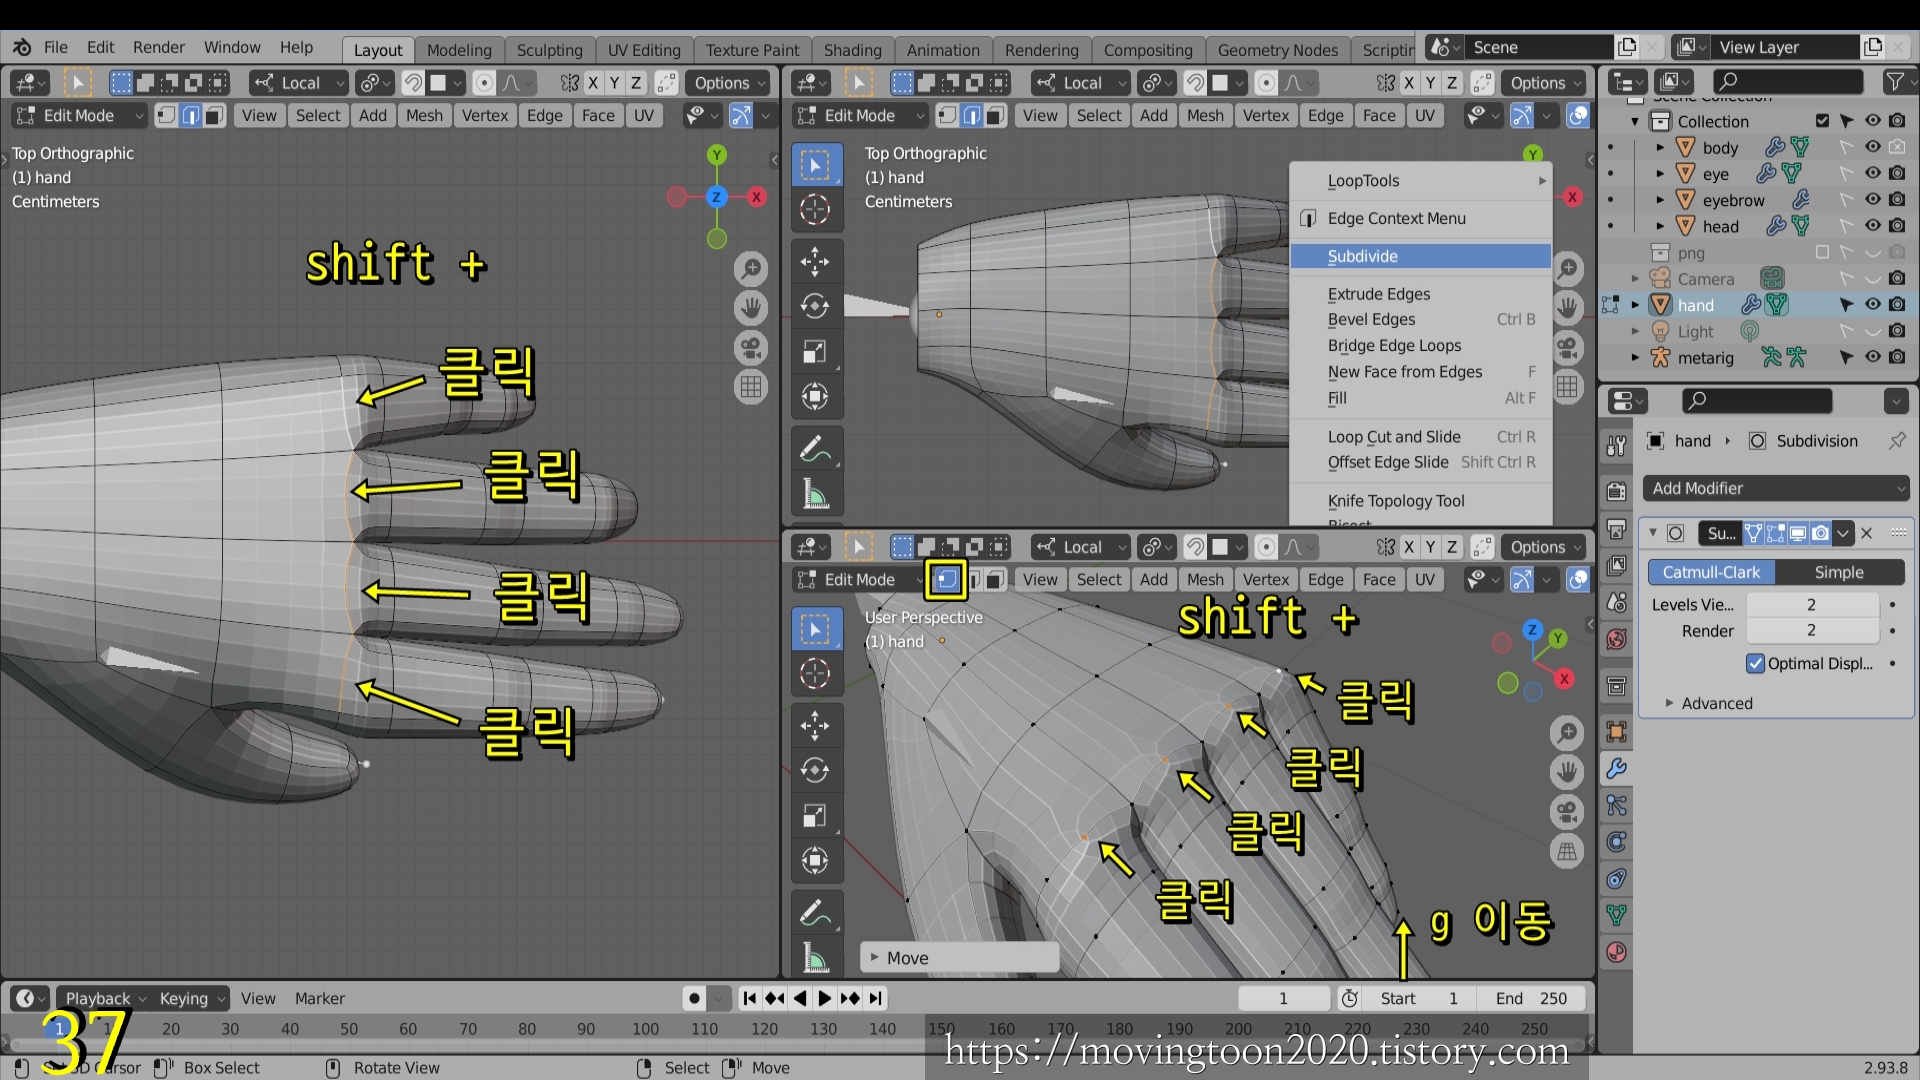Open Output properties tab icon
Screen dimensions: 1920x1080
point(1616,528)
